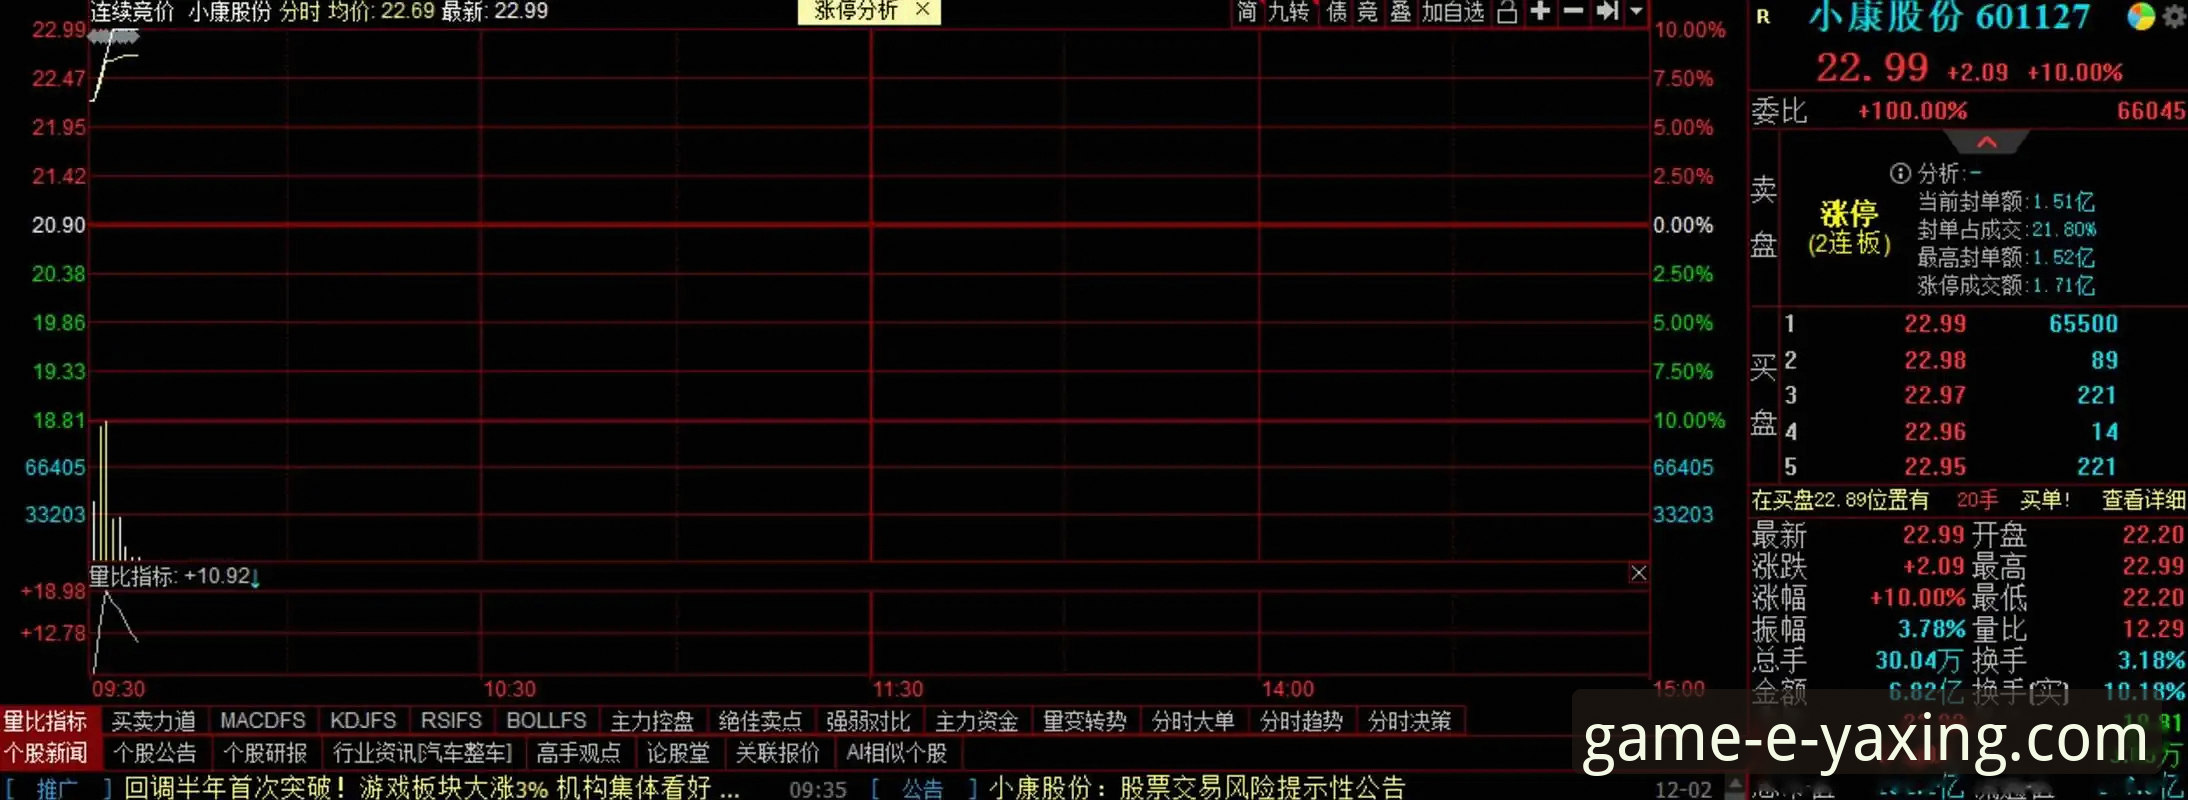Select the RSIFS indicator tab
The height and width of the screenshot is (800, 2188).
[x=451, y=721]
